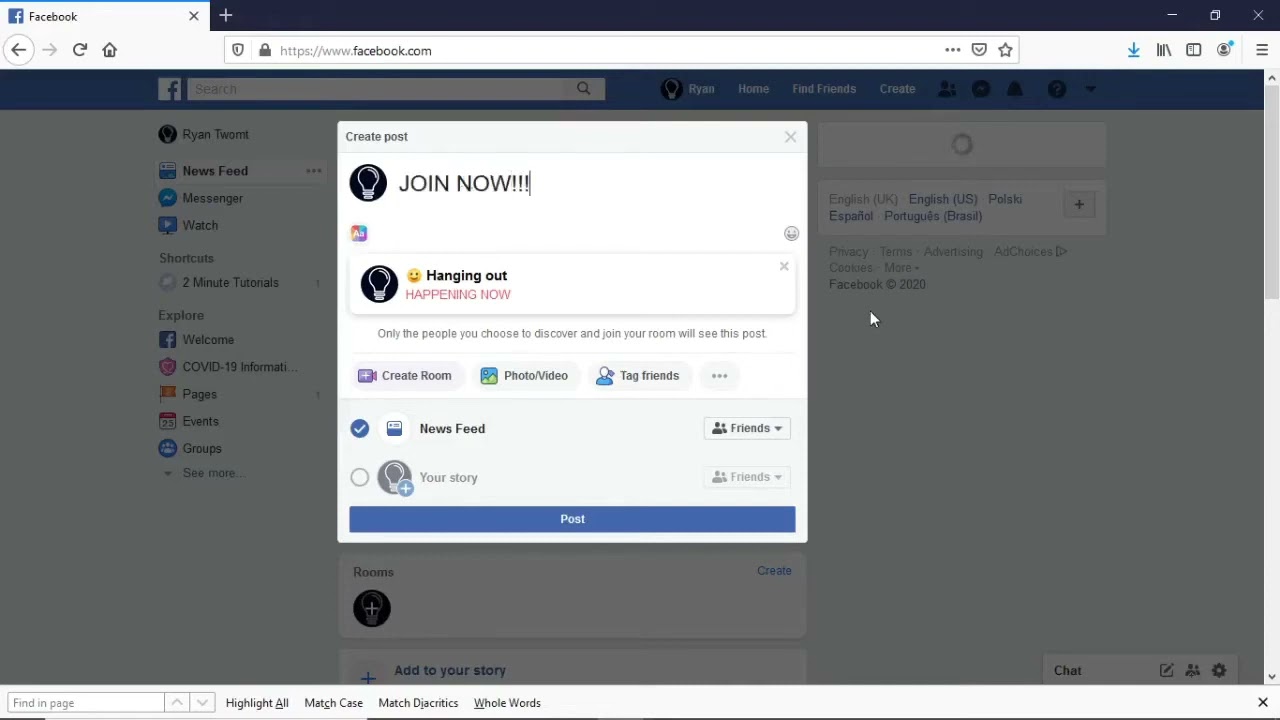Toggle Whole Words in find bar
The image size is (1280, 720).
point(507,703)
